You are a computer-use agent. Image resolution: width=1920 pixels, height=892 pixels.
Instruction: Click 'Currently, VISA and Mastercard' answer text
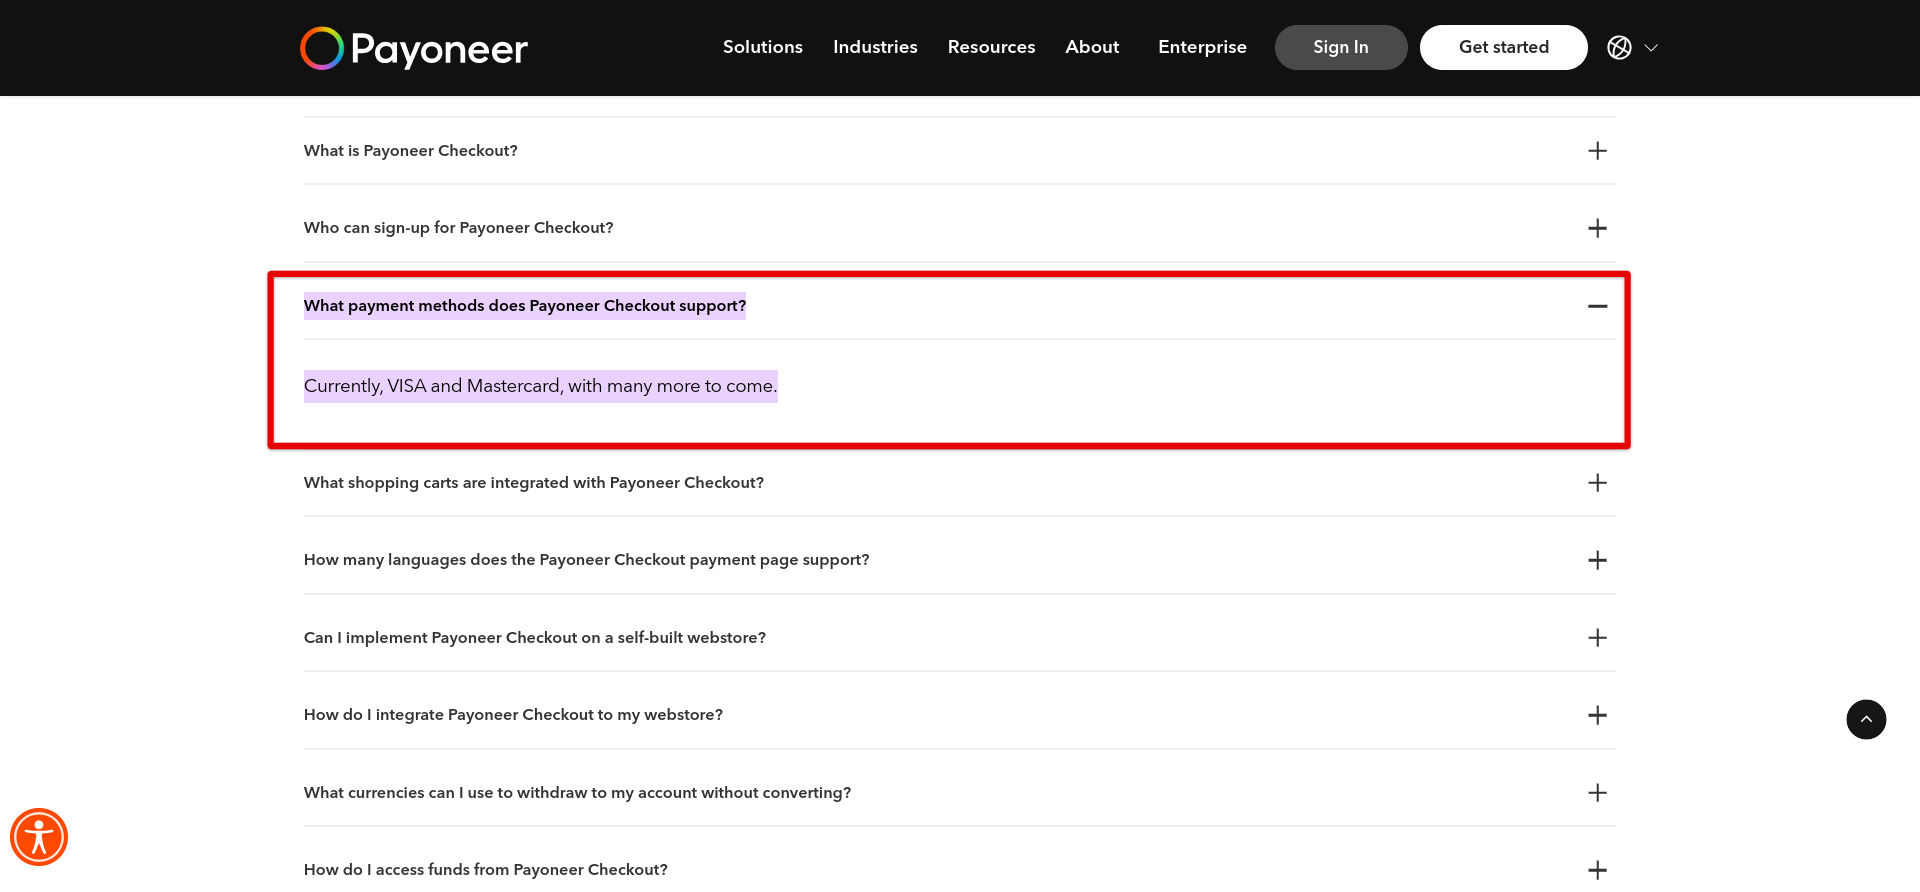(x=540, y=386)
